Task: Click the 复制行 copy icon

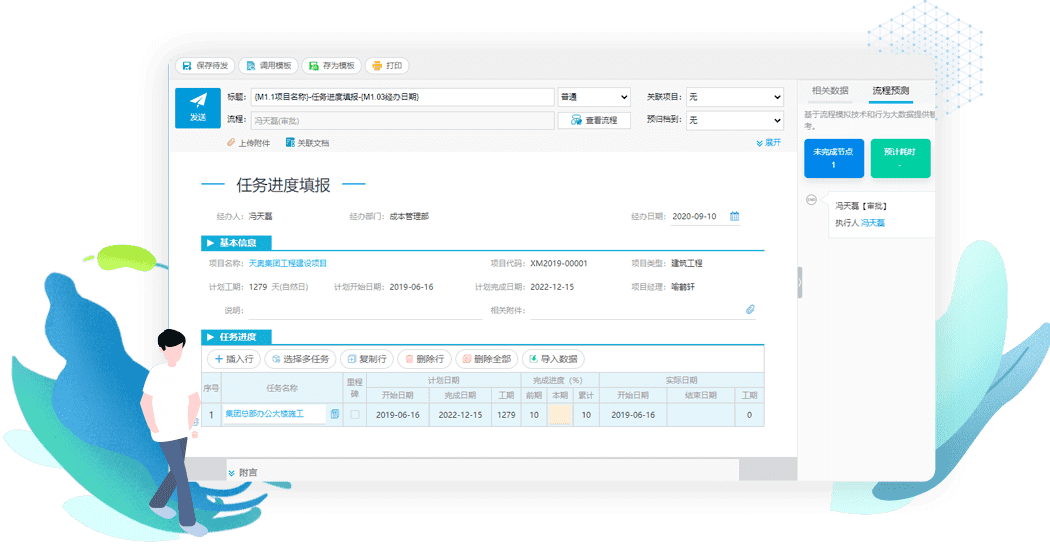Action: pyautogui.click(x=352, y=359)
